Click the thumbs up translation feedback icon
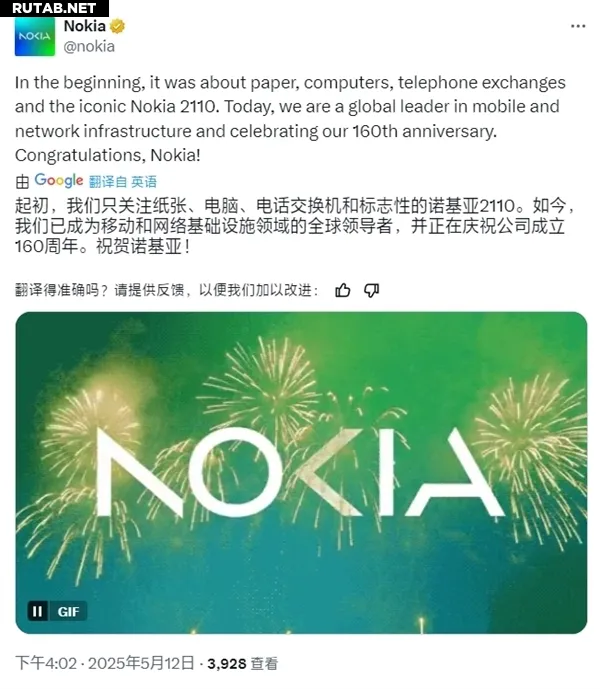 [x=343, y=290]
